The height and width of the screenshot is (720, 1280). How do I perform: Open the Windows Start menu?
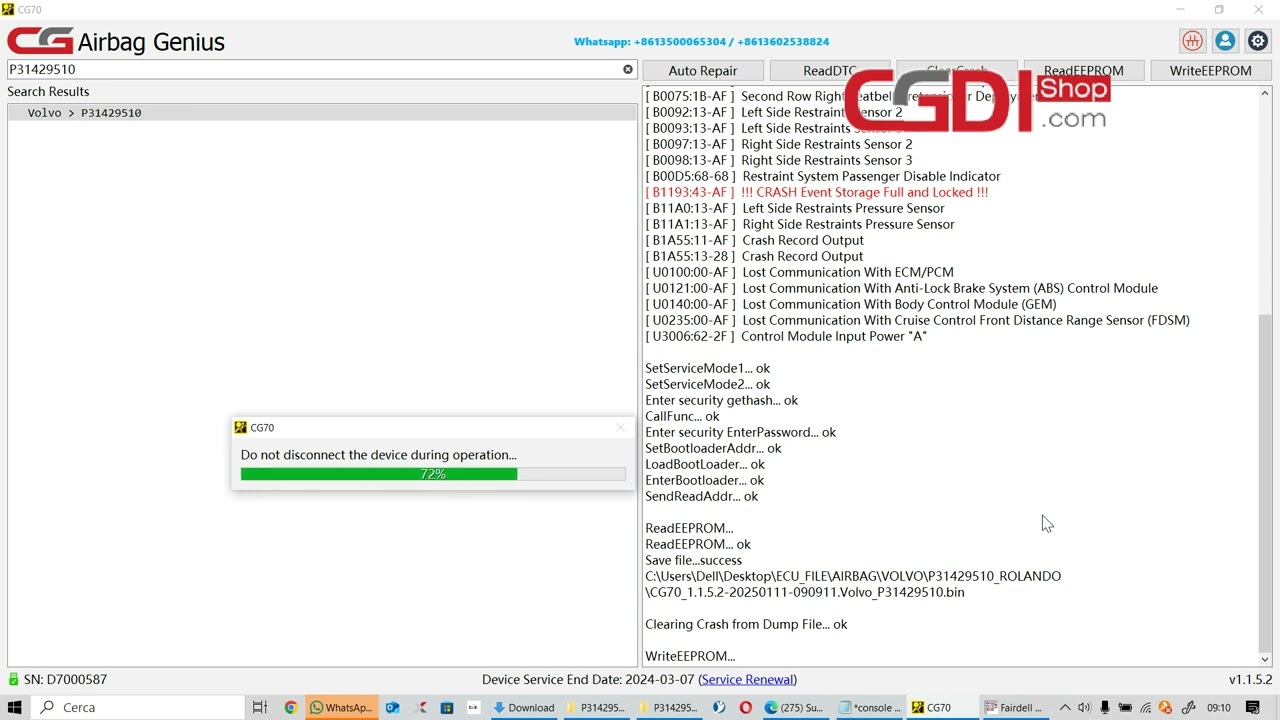(15, 707)
